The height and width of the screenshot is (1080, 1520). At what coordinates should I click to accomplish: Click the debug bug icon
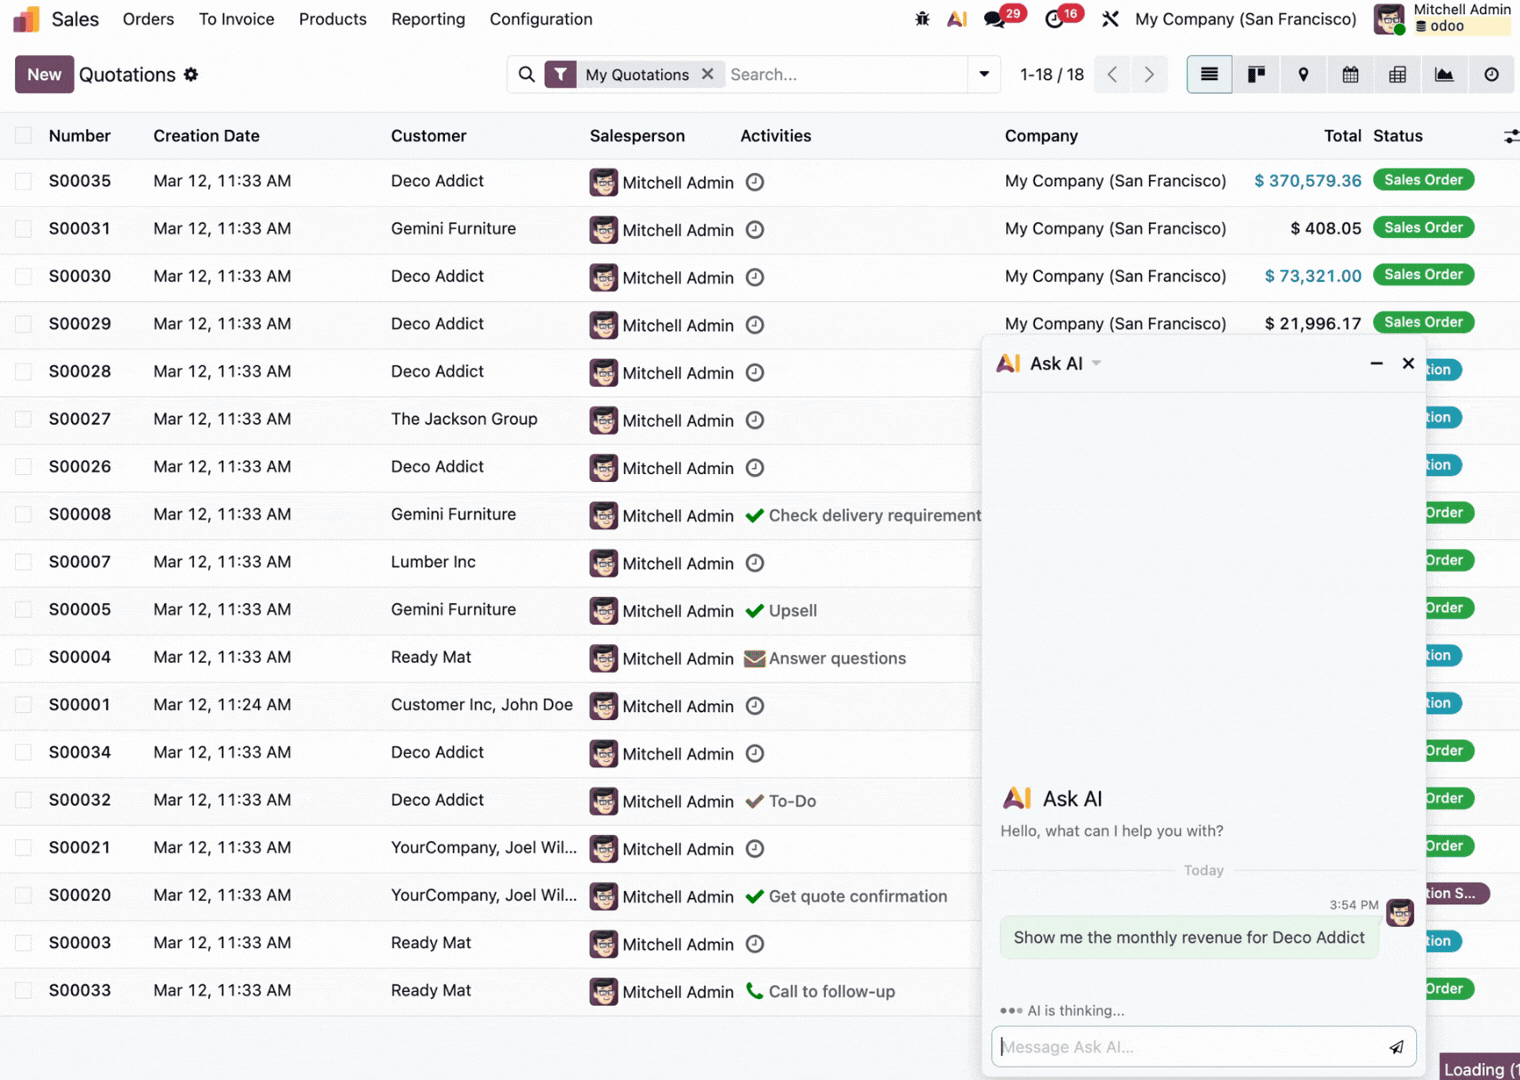click(x=922, y=19)
